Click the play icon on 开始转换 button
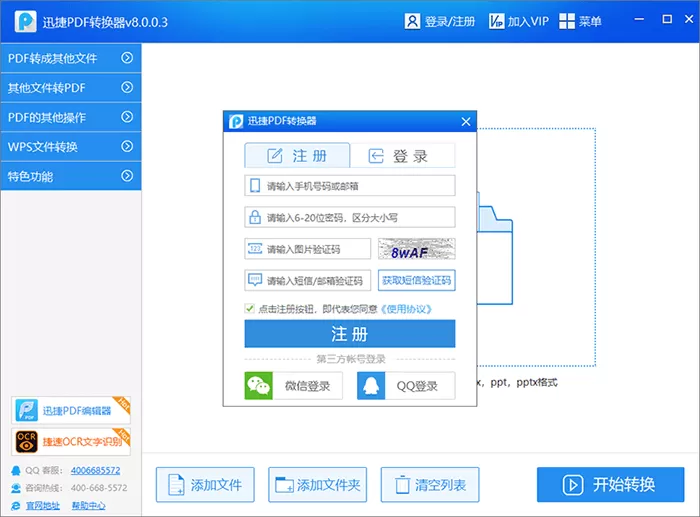The width and height of the screenshot is (700, 517). (x=573, y=485)
